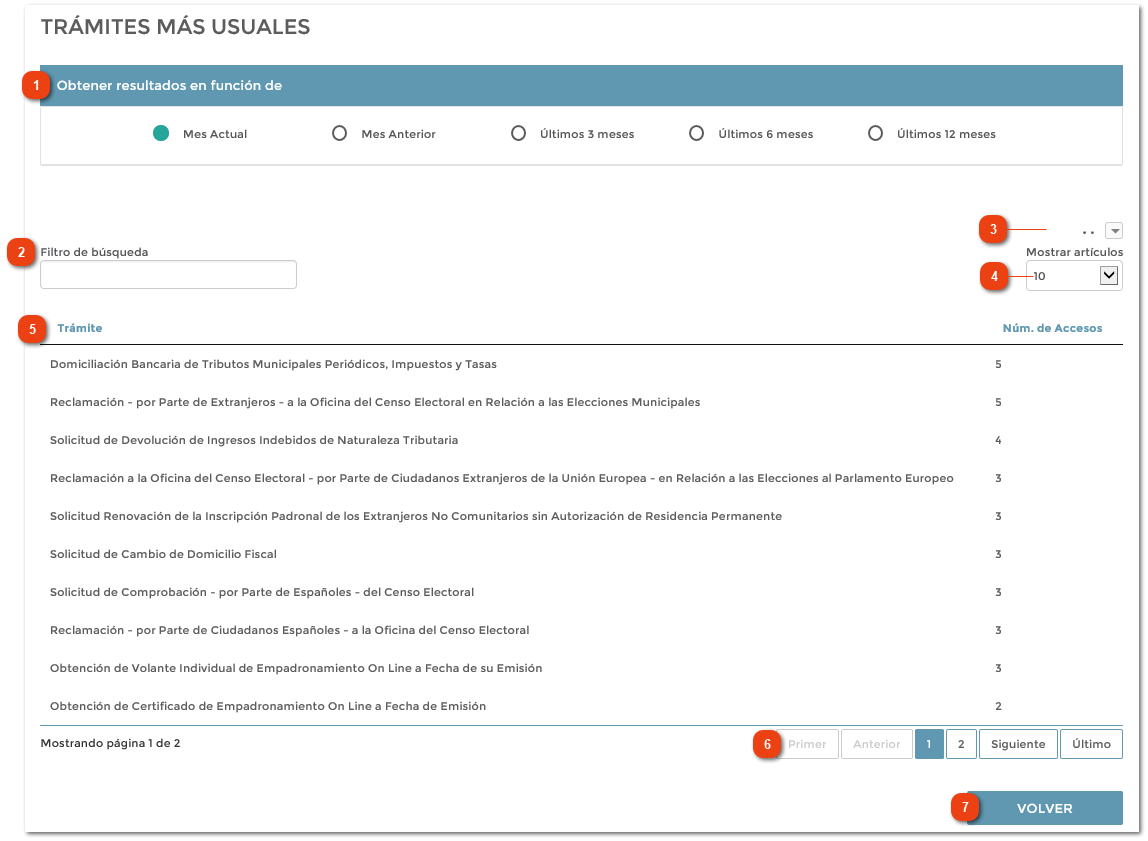
Task: Select "Últimos 3 meses"
Action: pyautogui.click(x=518, y=133)
